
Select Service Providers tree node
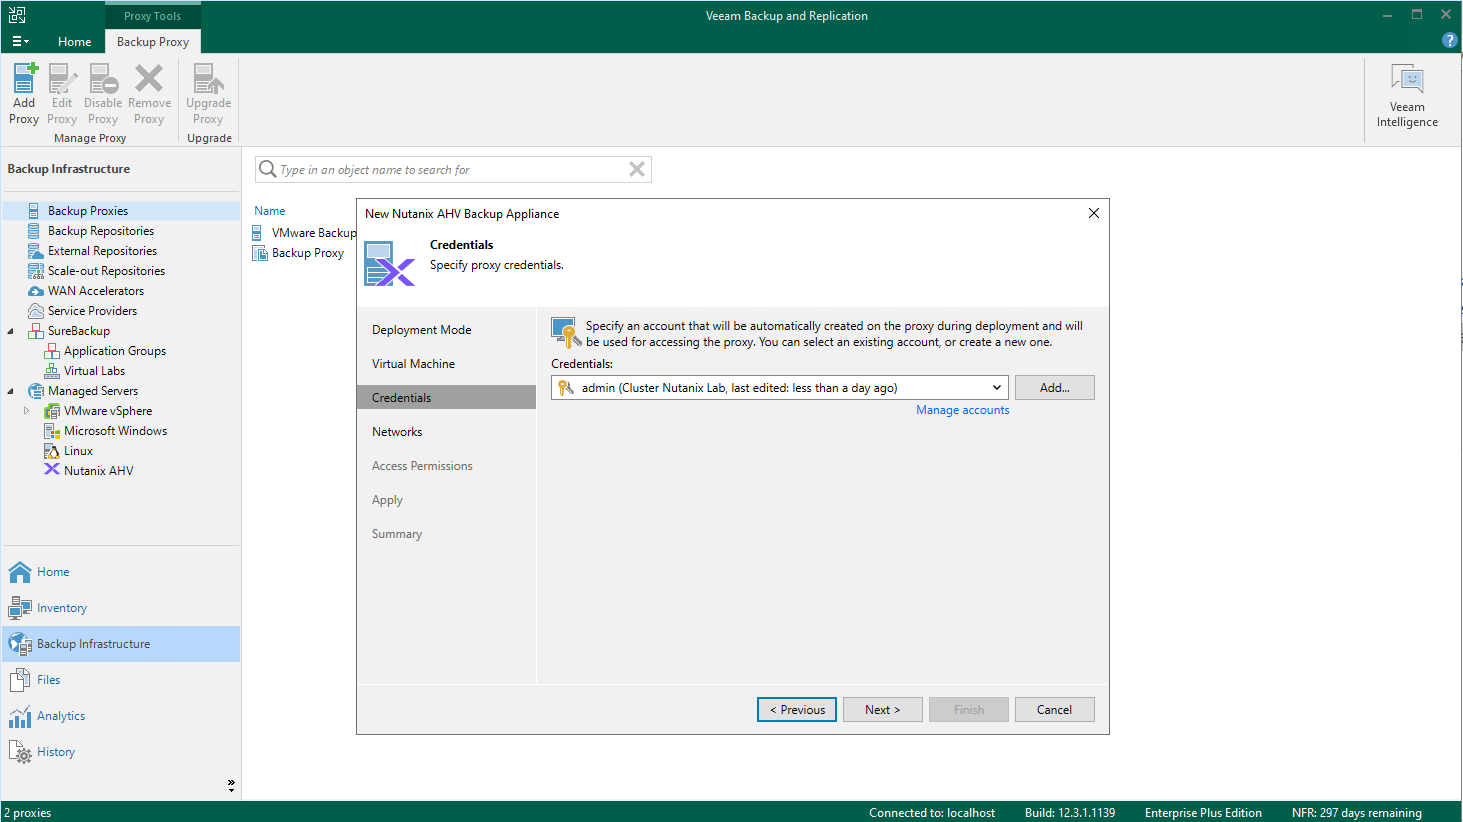click(x=92, y=311)
